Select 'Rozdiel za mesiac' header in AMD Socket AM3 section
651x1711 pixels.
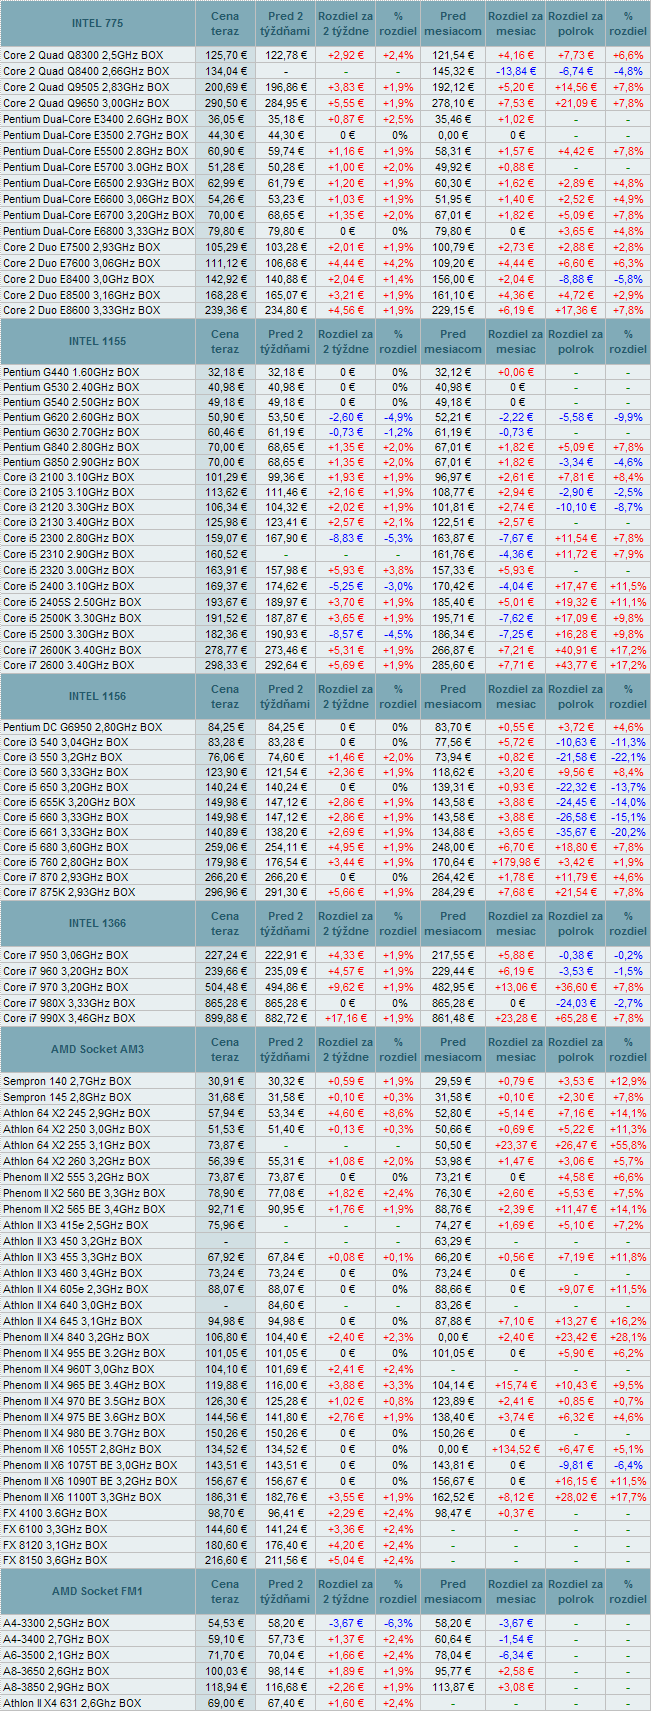(516, 1050)
